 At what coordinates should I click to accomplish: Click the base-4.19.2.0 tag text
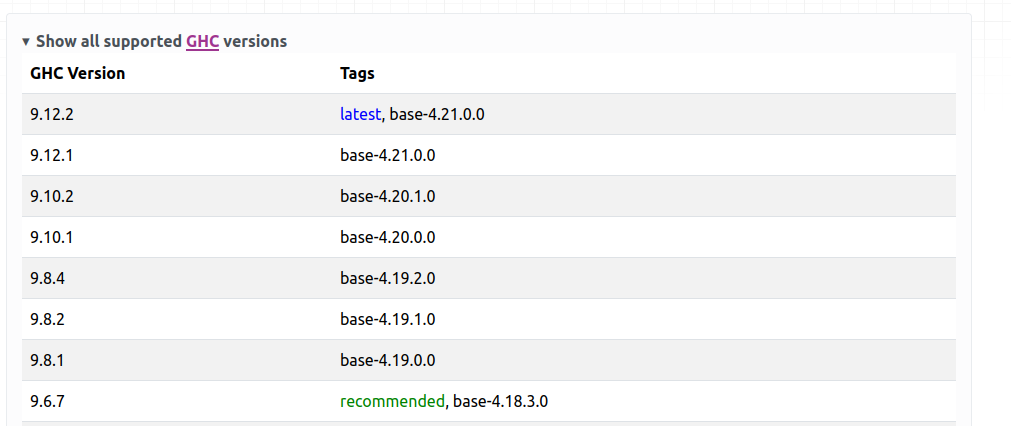click(x=388, y=278)
